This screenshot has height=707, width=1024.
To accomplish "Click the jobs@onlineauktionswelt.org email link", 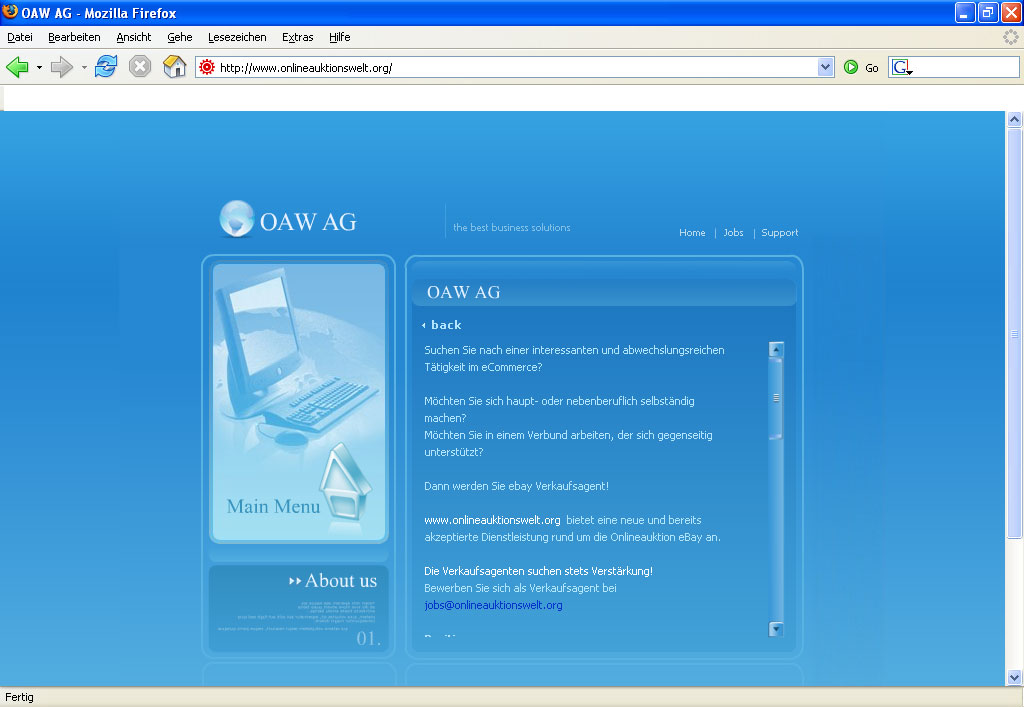I will pos(493,605).
